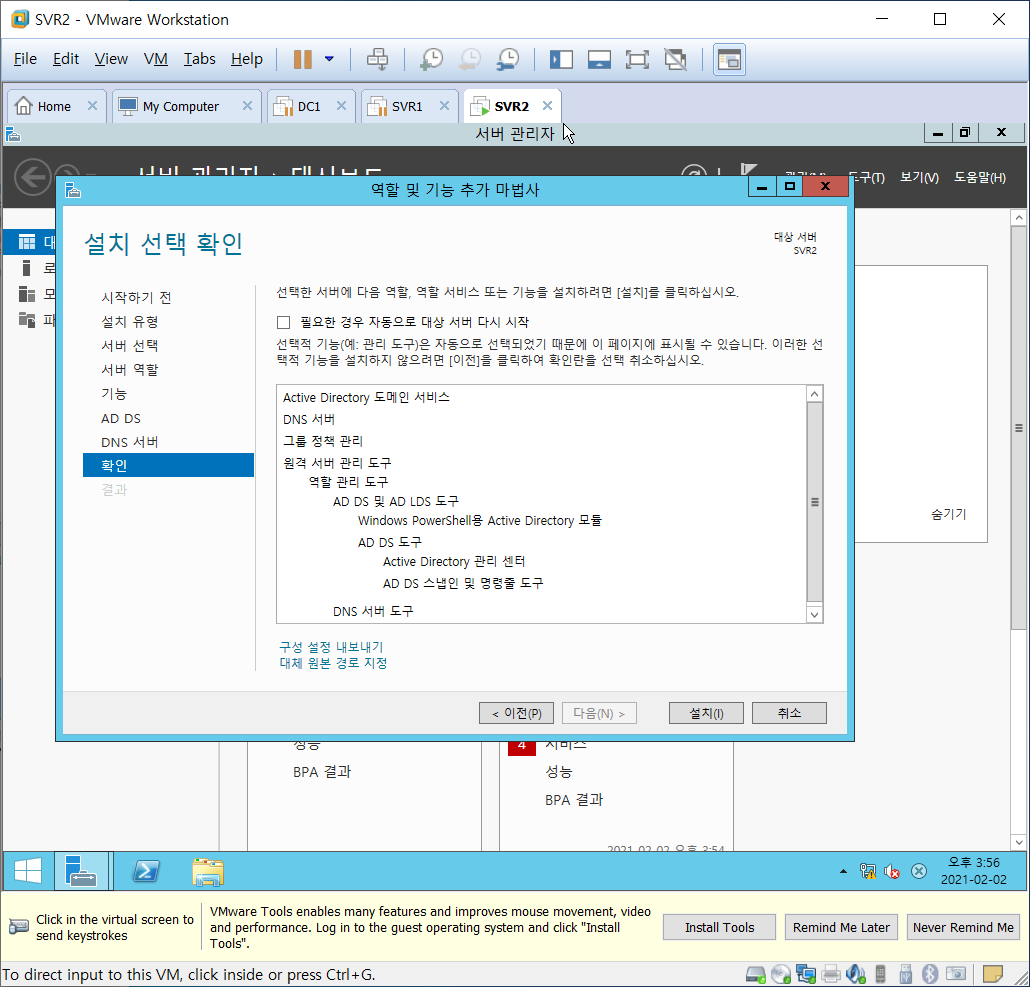Open the View menu in VMware
Image resolution: width=1030 pixels, height=987 pixels.
[111, 59]
